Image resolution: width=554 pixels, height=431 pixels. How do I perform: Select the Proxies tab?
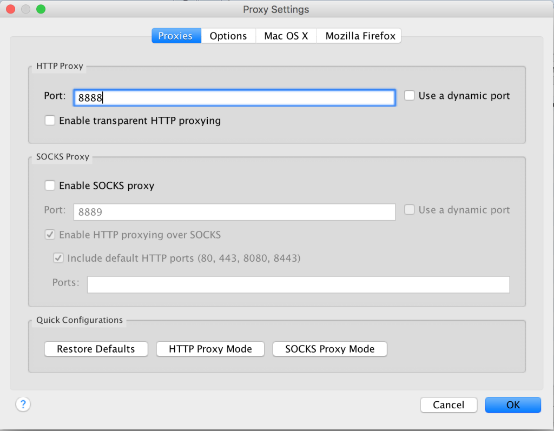176,36
